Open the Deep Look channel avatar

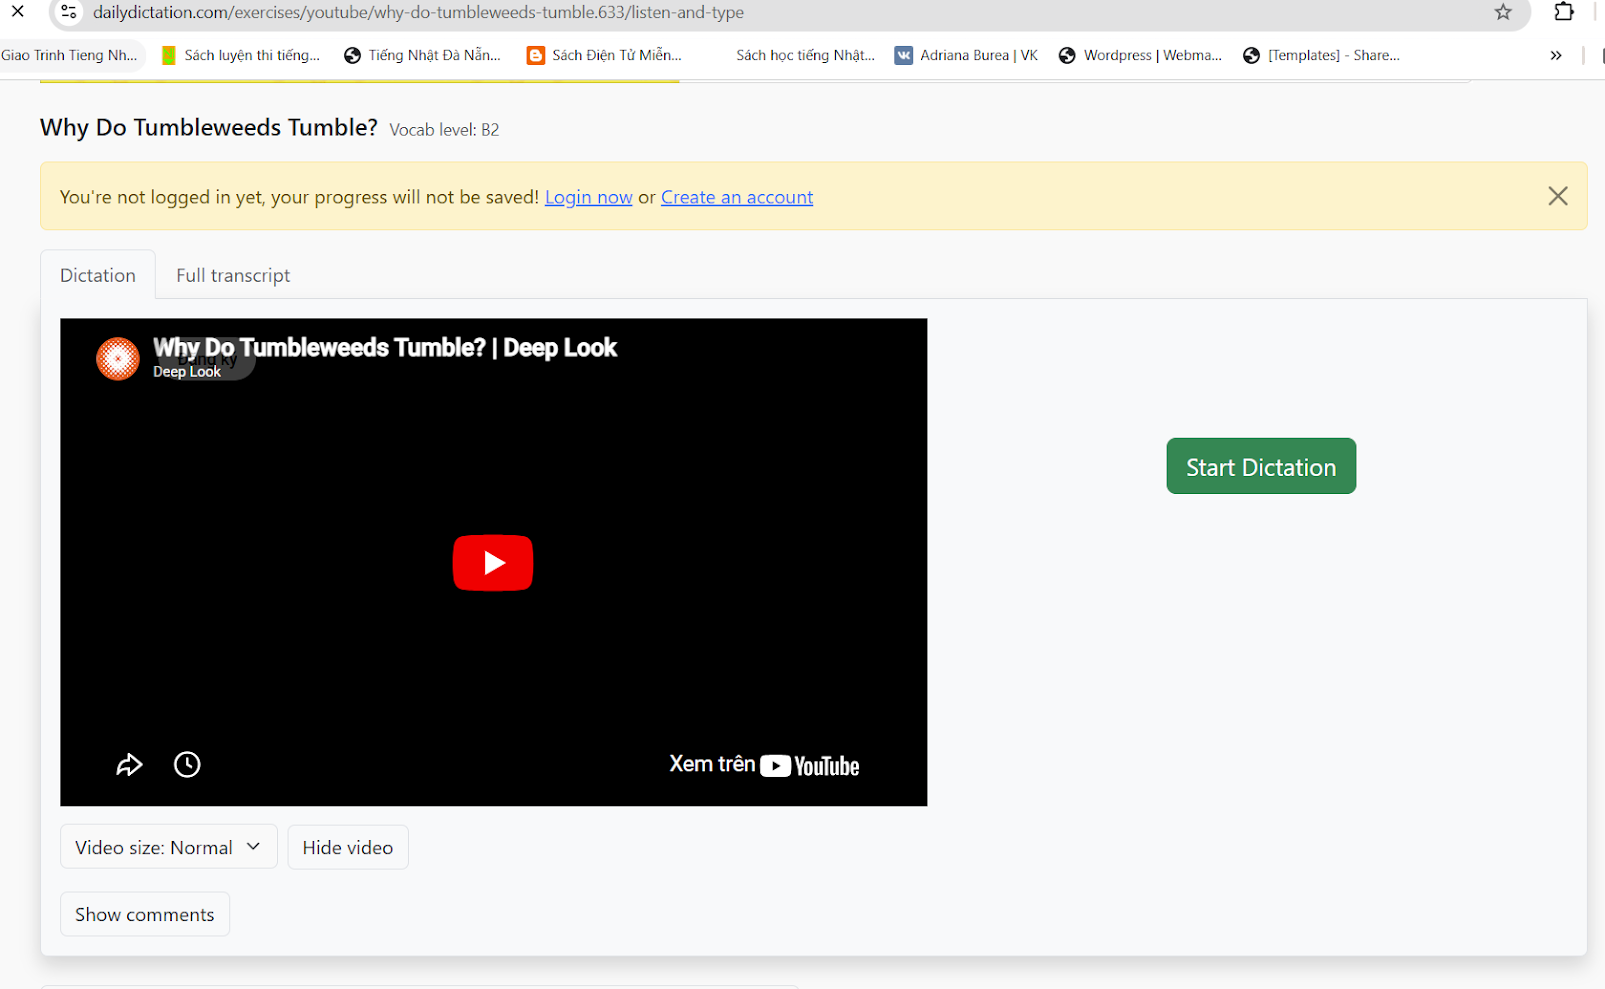pyautogui.click(x=118, y=358)
